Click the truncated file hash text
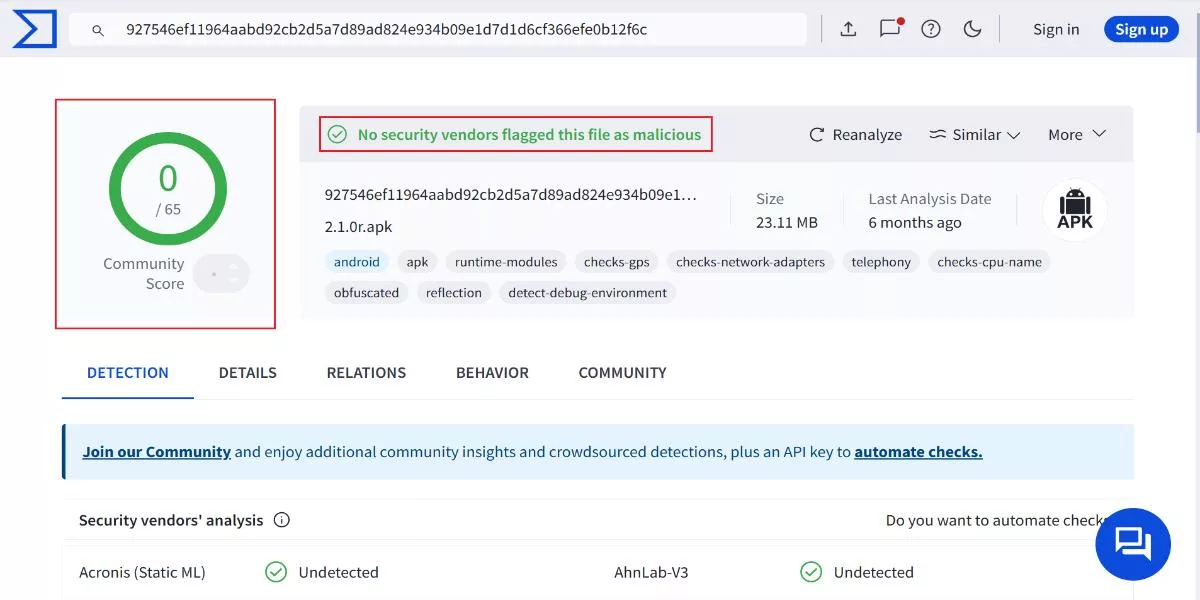Viewport: 1200px width, 600px height. pyautogui.click(x=511, y=194)
